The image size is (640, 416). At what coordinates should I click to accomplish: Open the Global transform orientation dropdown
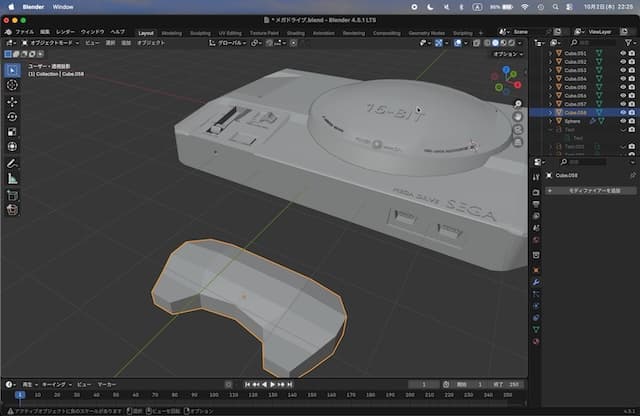[231, 43]
